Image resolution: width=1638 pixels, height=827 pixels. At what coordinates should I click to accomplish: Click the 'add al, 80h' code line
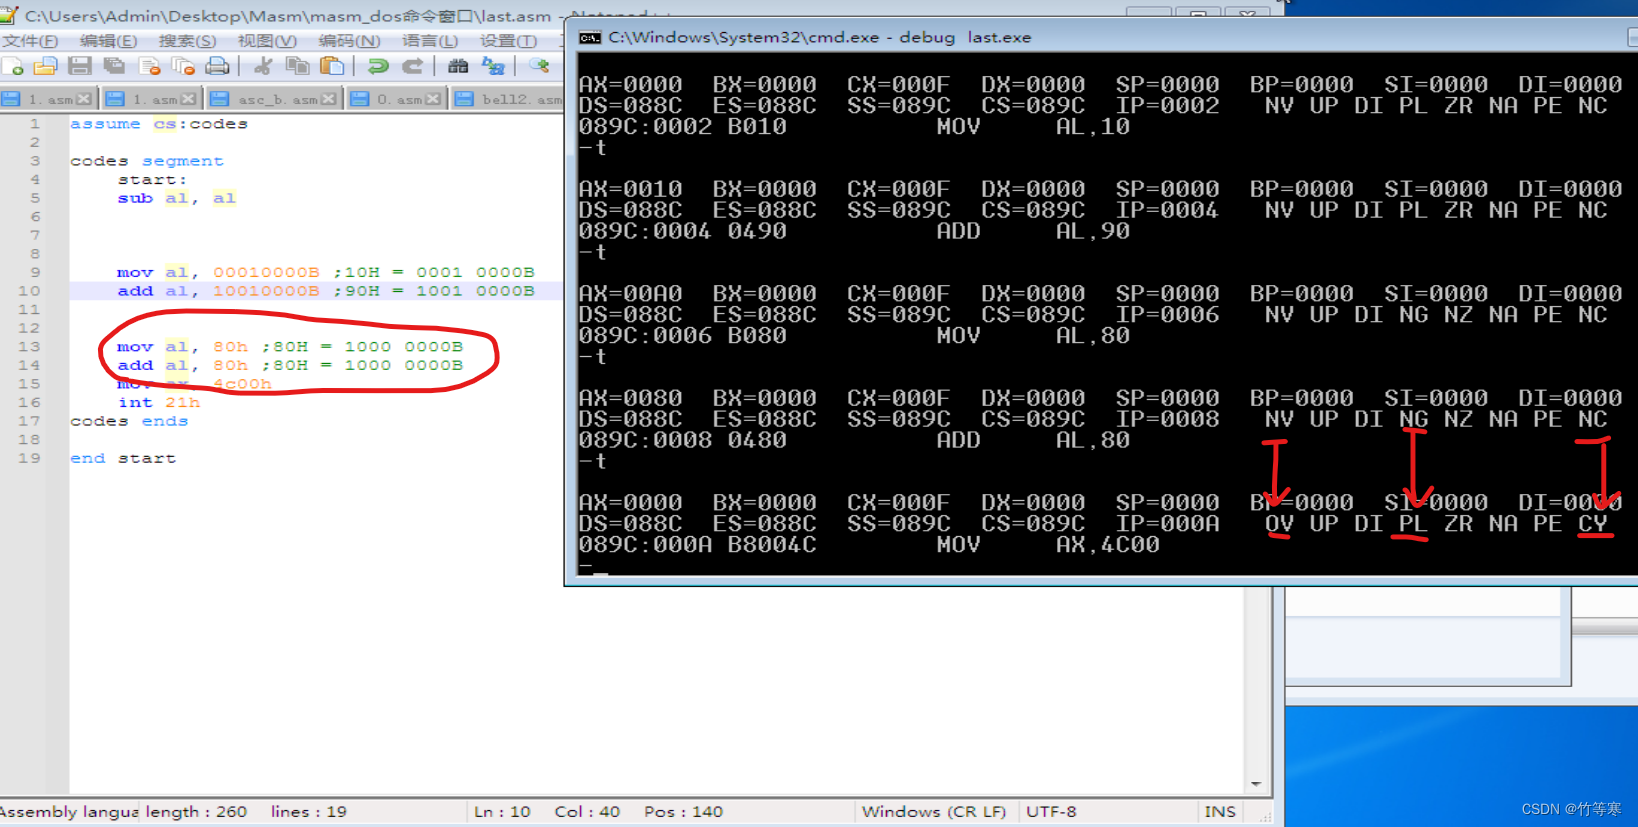290,365
